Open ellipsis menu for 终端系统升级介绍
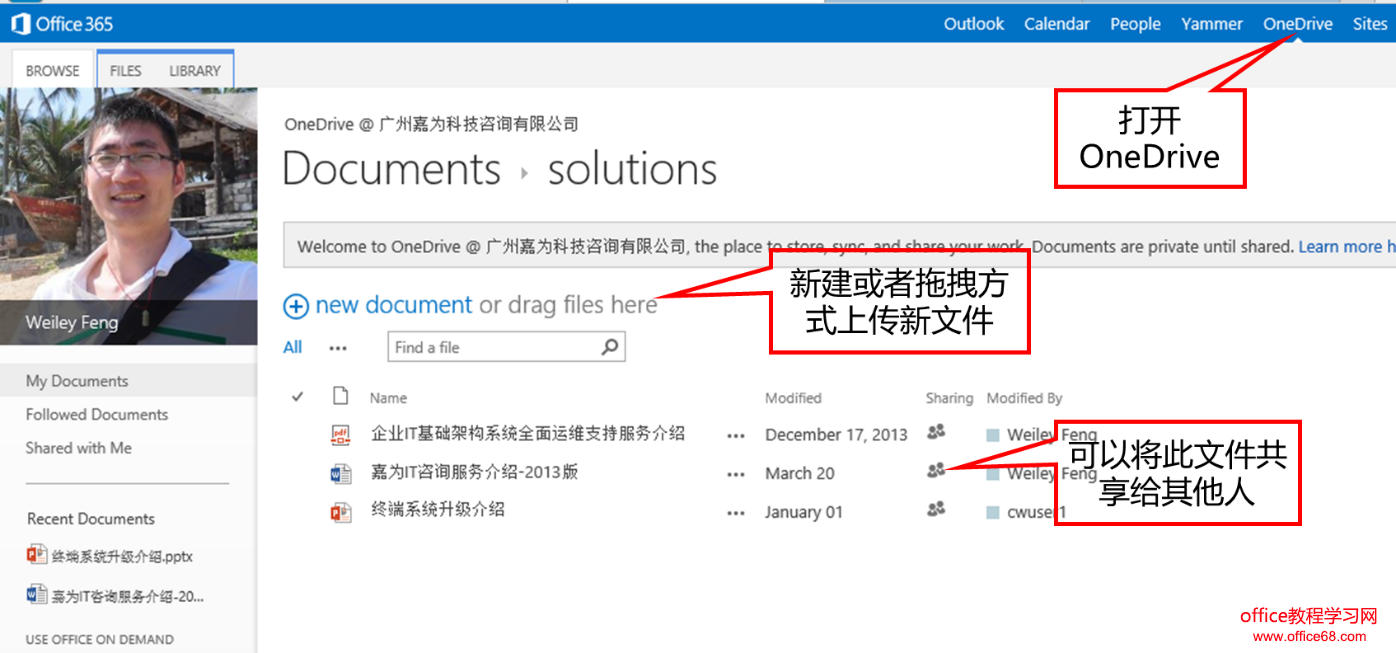The height and width of the screenshot is (653, 1396). pos(737,513)
